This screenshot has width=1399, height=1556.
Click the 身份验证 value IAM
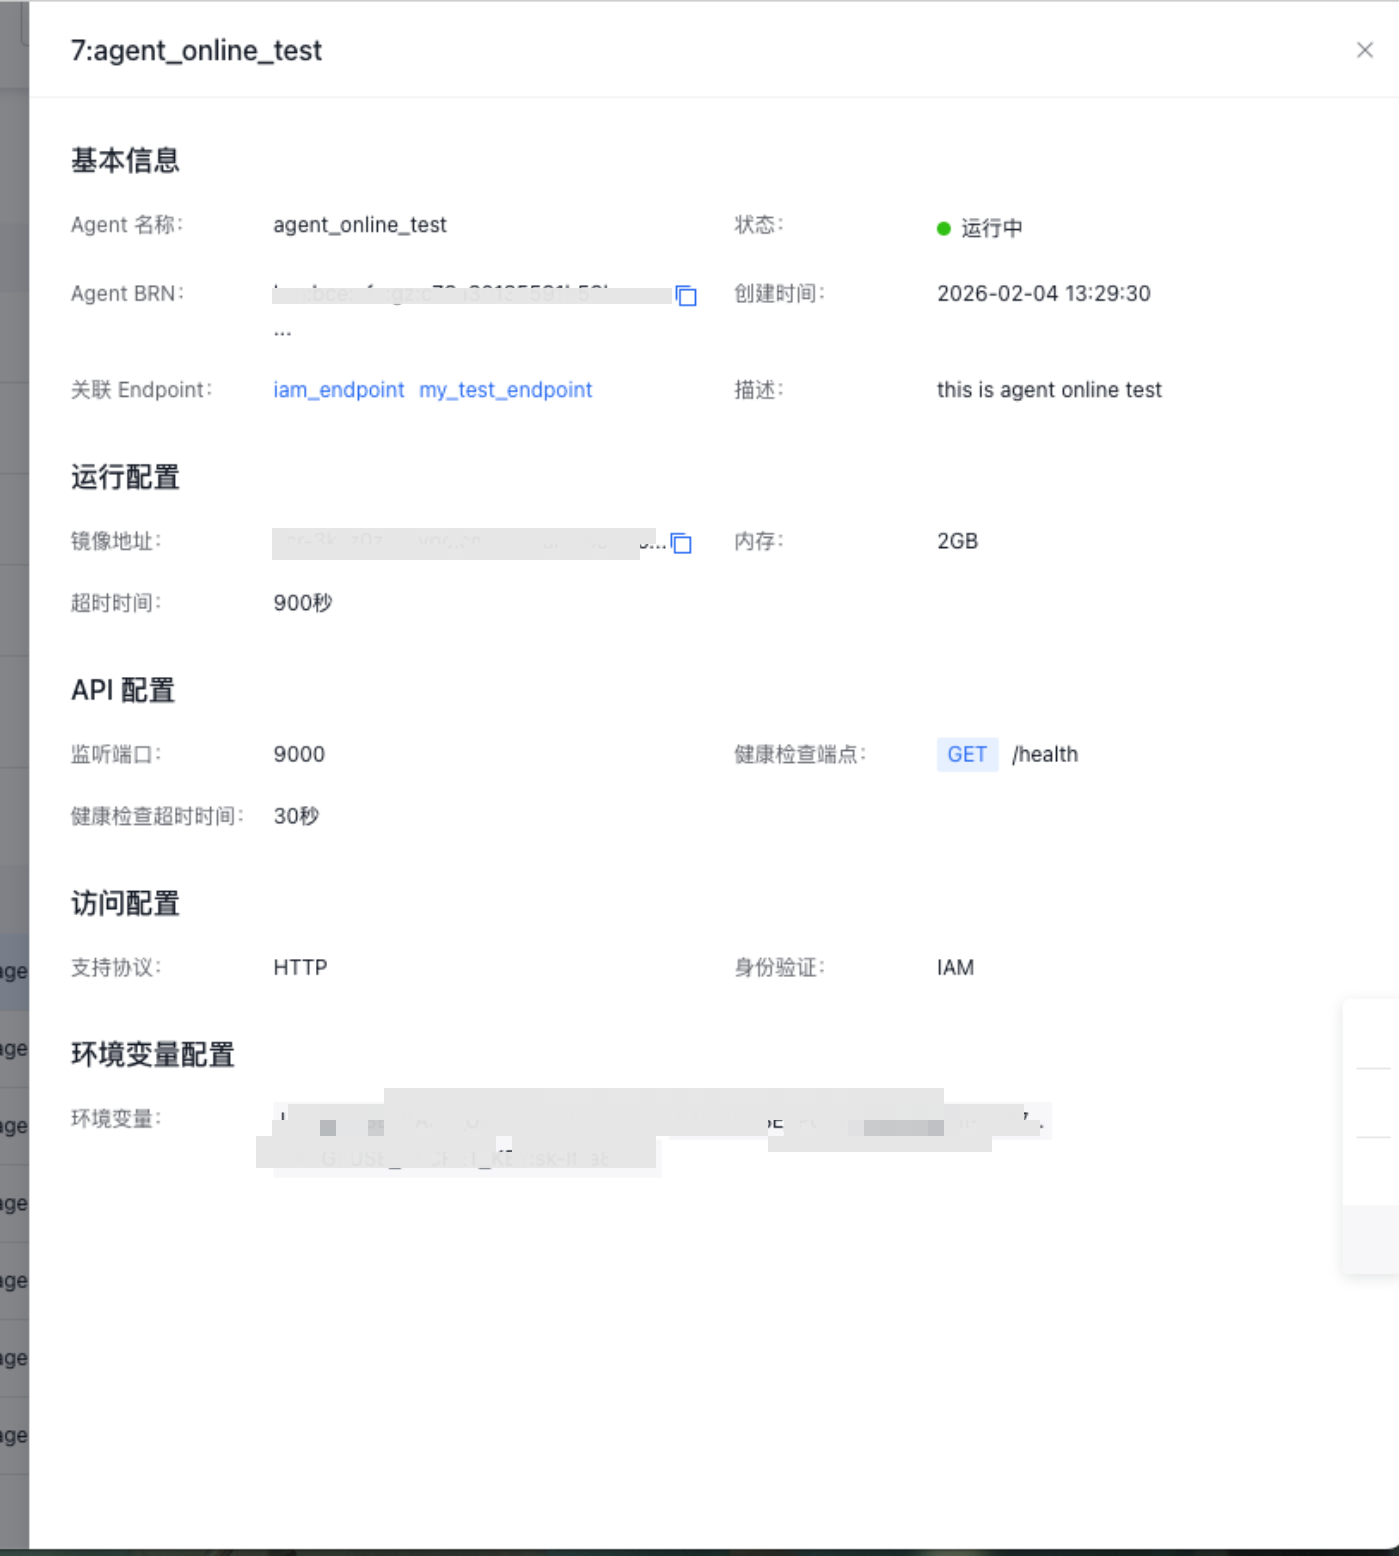(955, 968)
